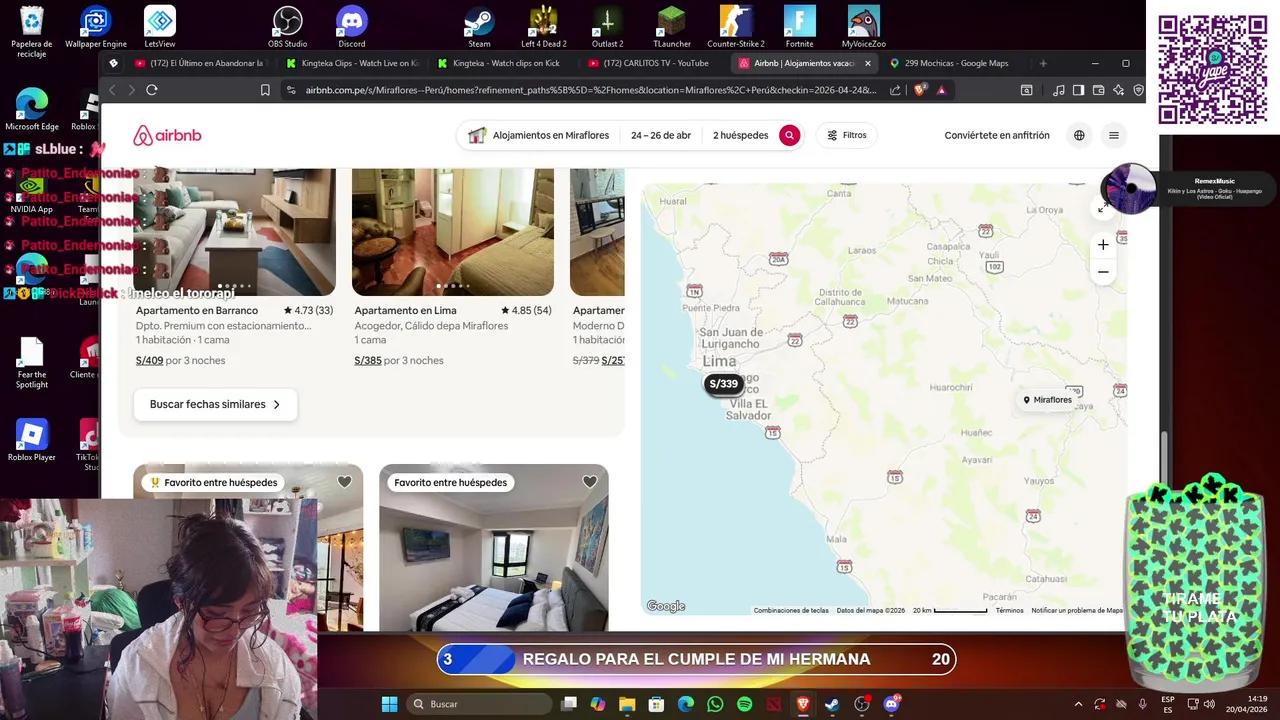Click the taskbar Buscar search box
The width and height of the screenshot is (1280, 720).
(x=480, y=704)
